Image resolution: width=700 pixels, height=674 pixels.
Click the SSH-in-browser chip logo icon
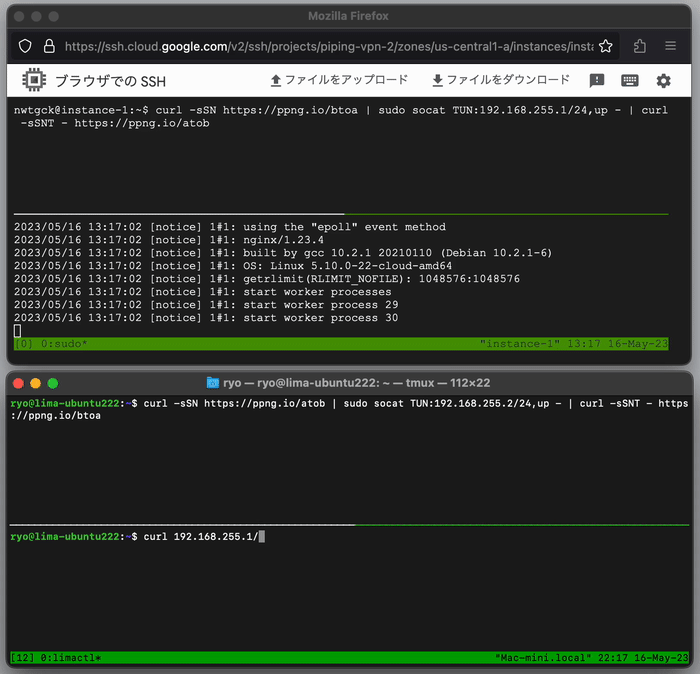34,80
